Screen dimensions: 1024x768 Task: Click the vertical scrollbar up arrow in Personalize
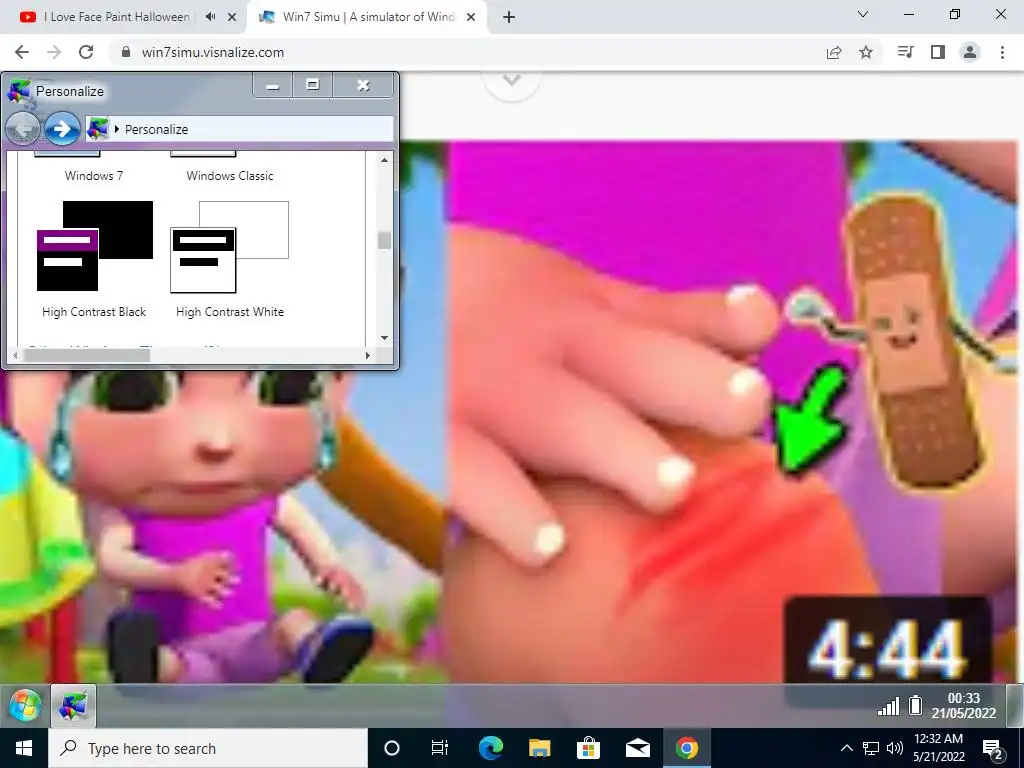[384, 160]
